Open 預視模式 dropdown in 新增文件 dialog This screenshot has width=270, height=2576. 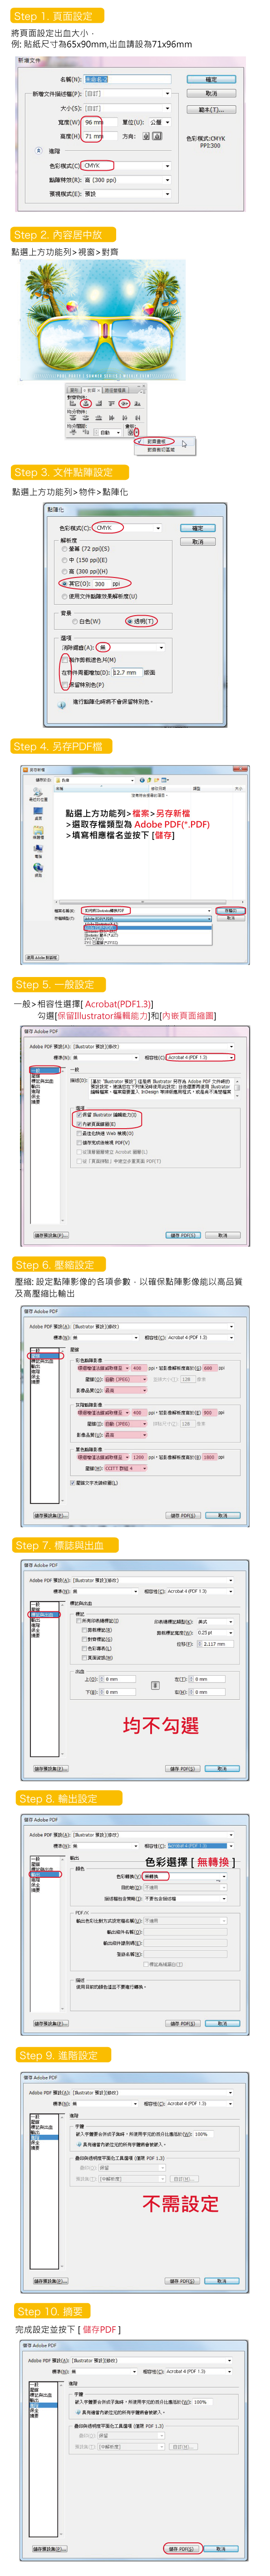[127, 194]
